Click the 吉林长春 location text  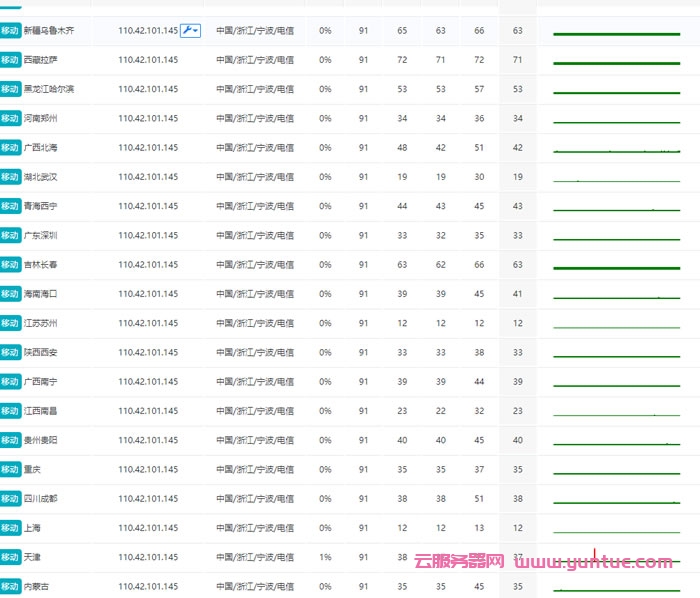41,265
